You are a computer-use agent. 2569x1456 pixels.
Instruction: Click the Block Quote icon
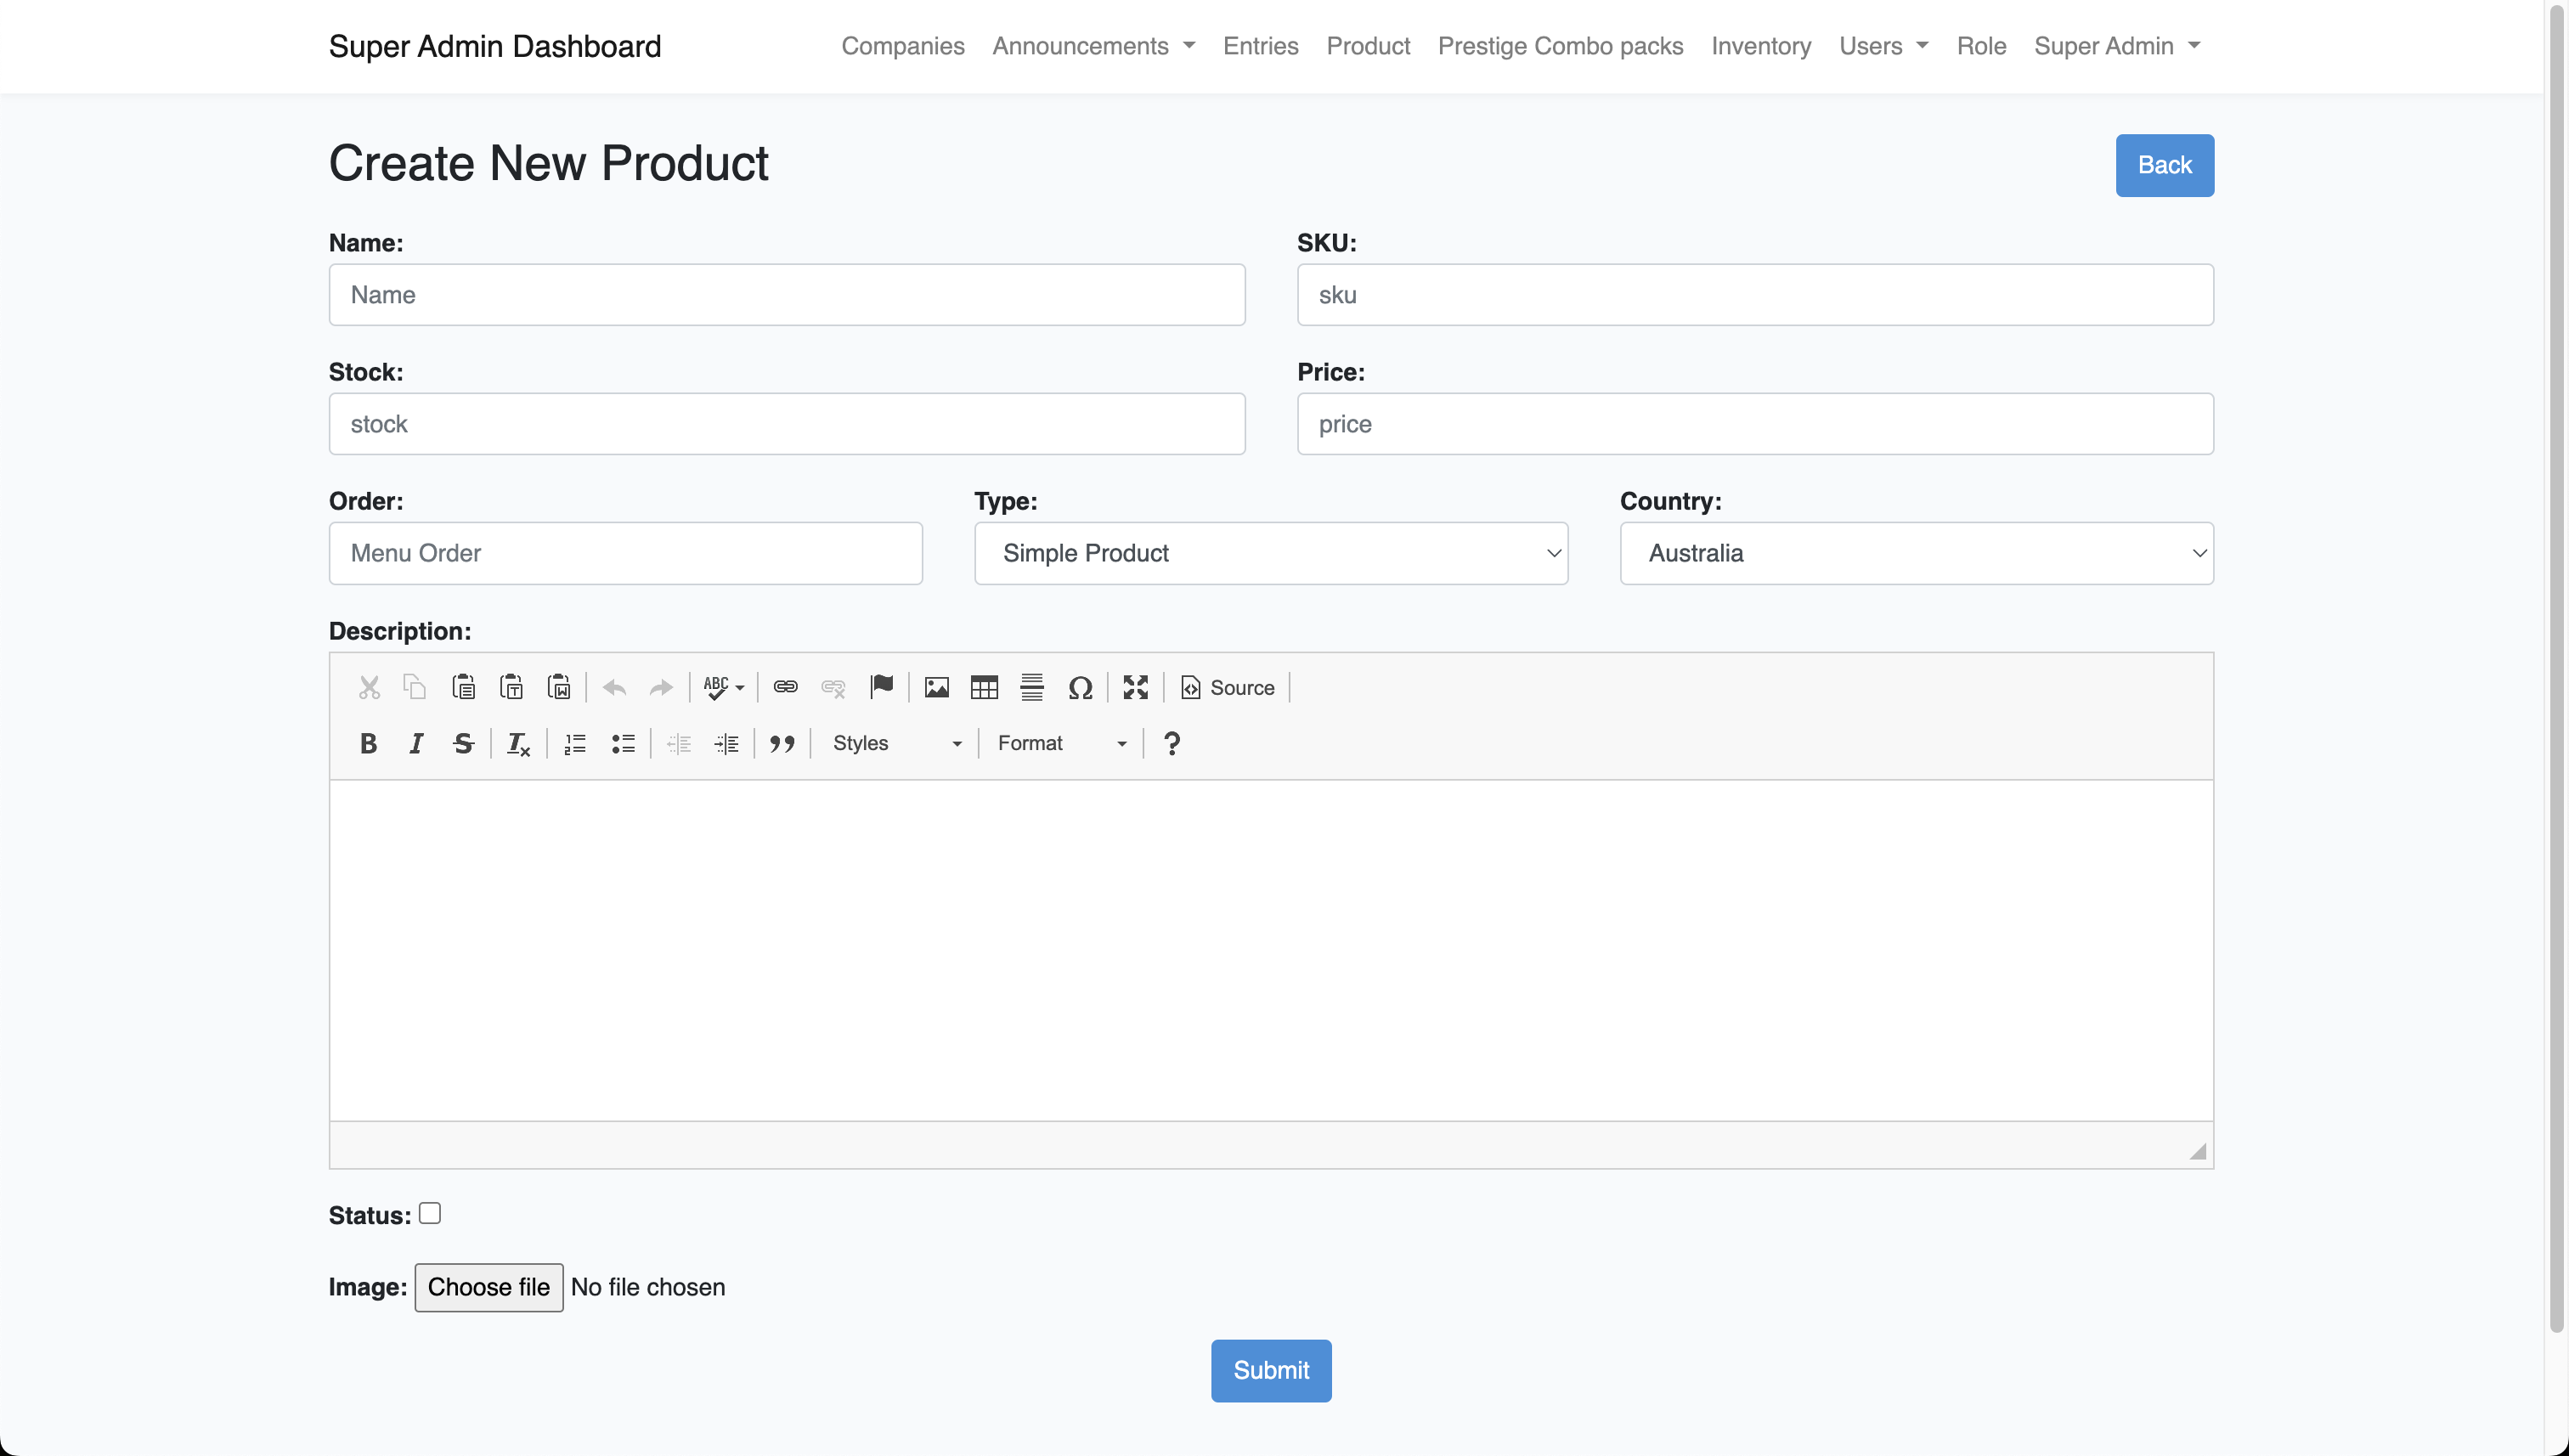click(x=782, y=743)
